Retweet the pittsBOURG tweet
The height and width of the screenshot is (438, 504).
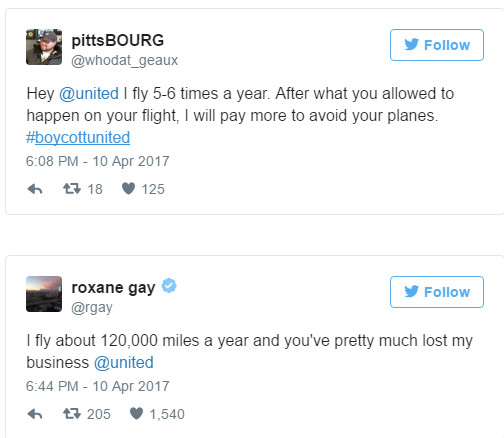(72, 189)
